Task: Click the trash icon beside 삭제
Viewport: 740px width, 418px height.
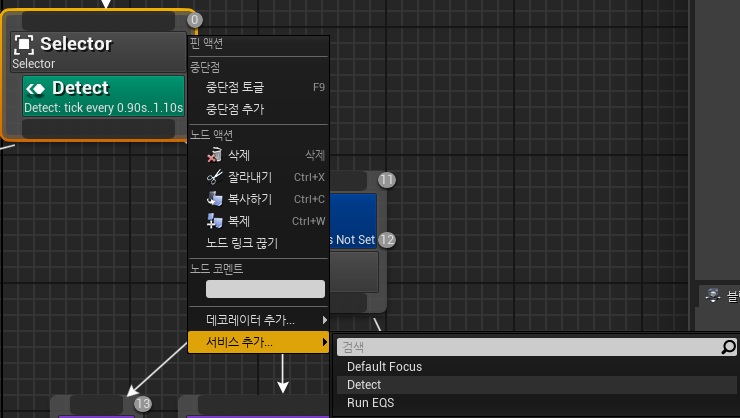Action: (x=215, y=155)
